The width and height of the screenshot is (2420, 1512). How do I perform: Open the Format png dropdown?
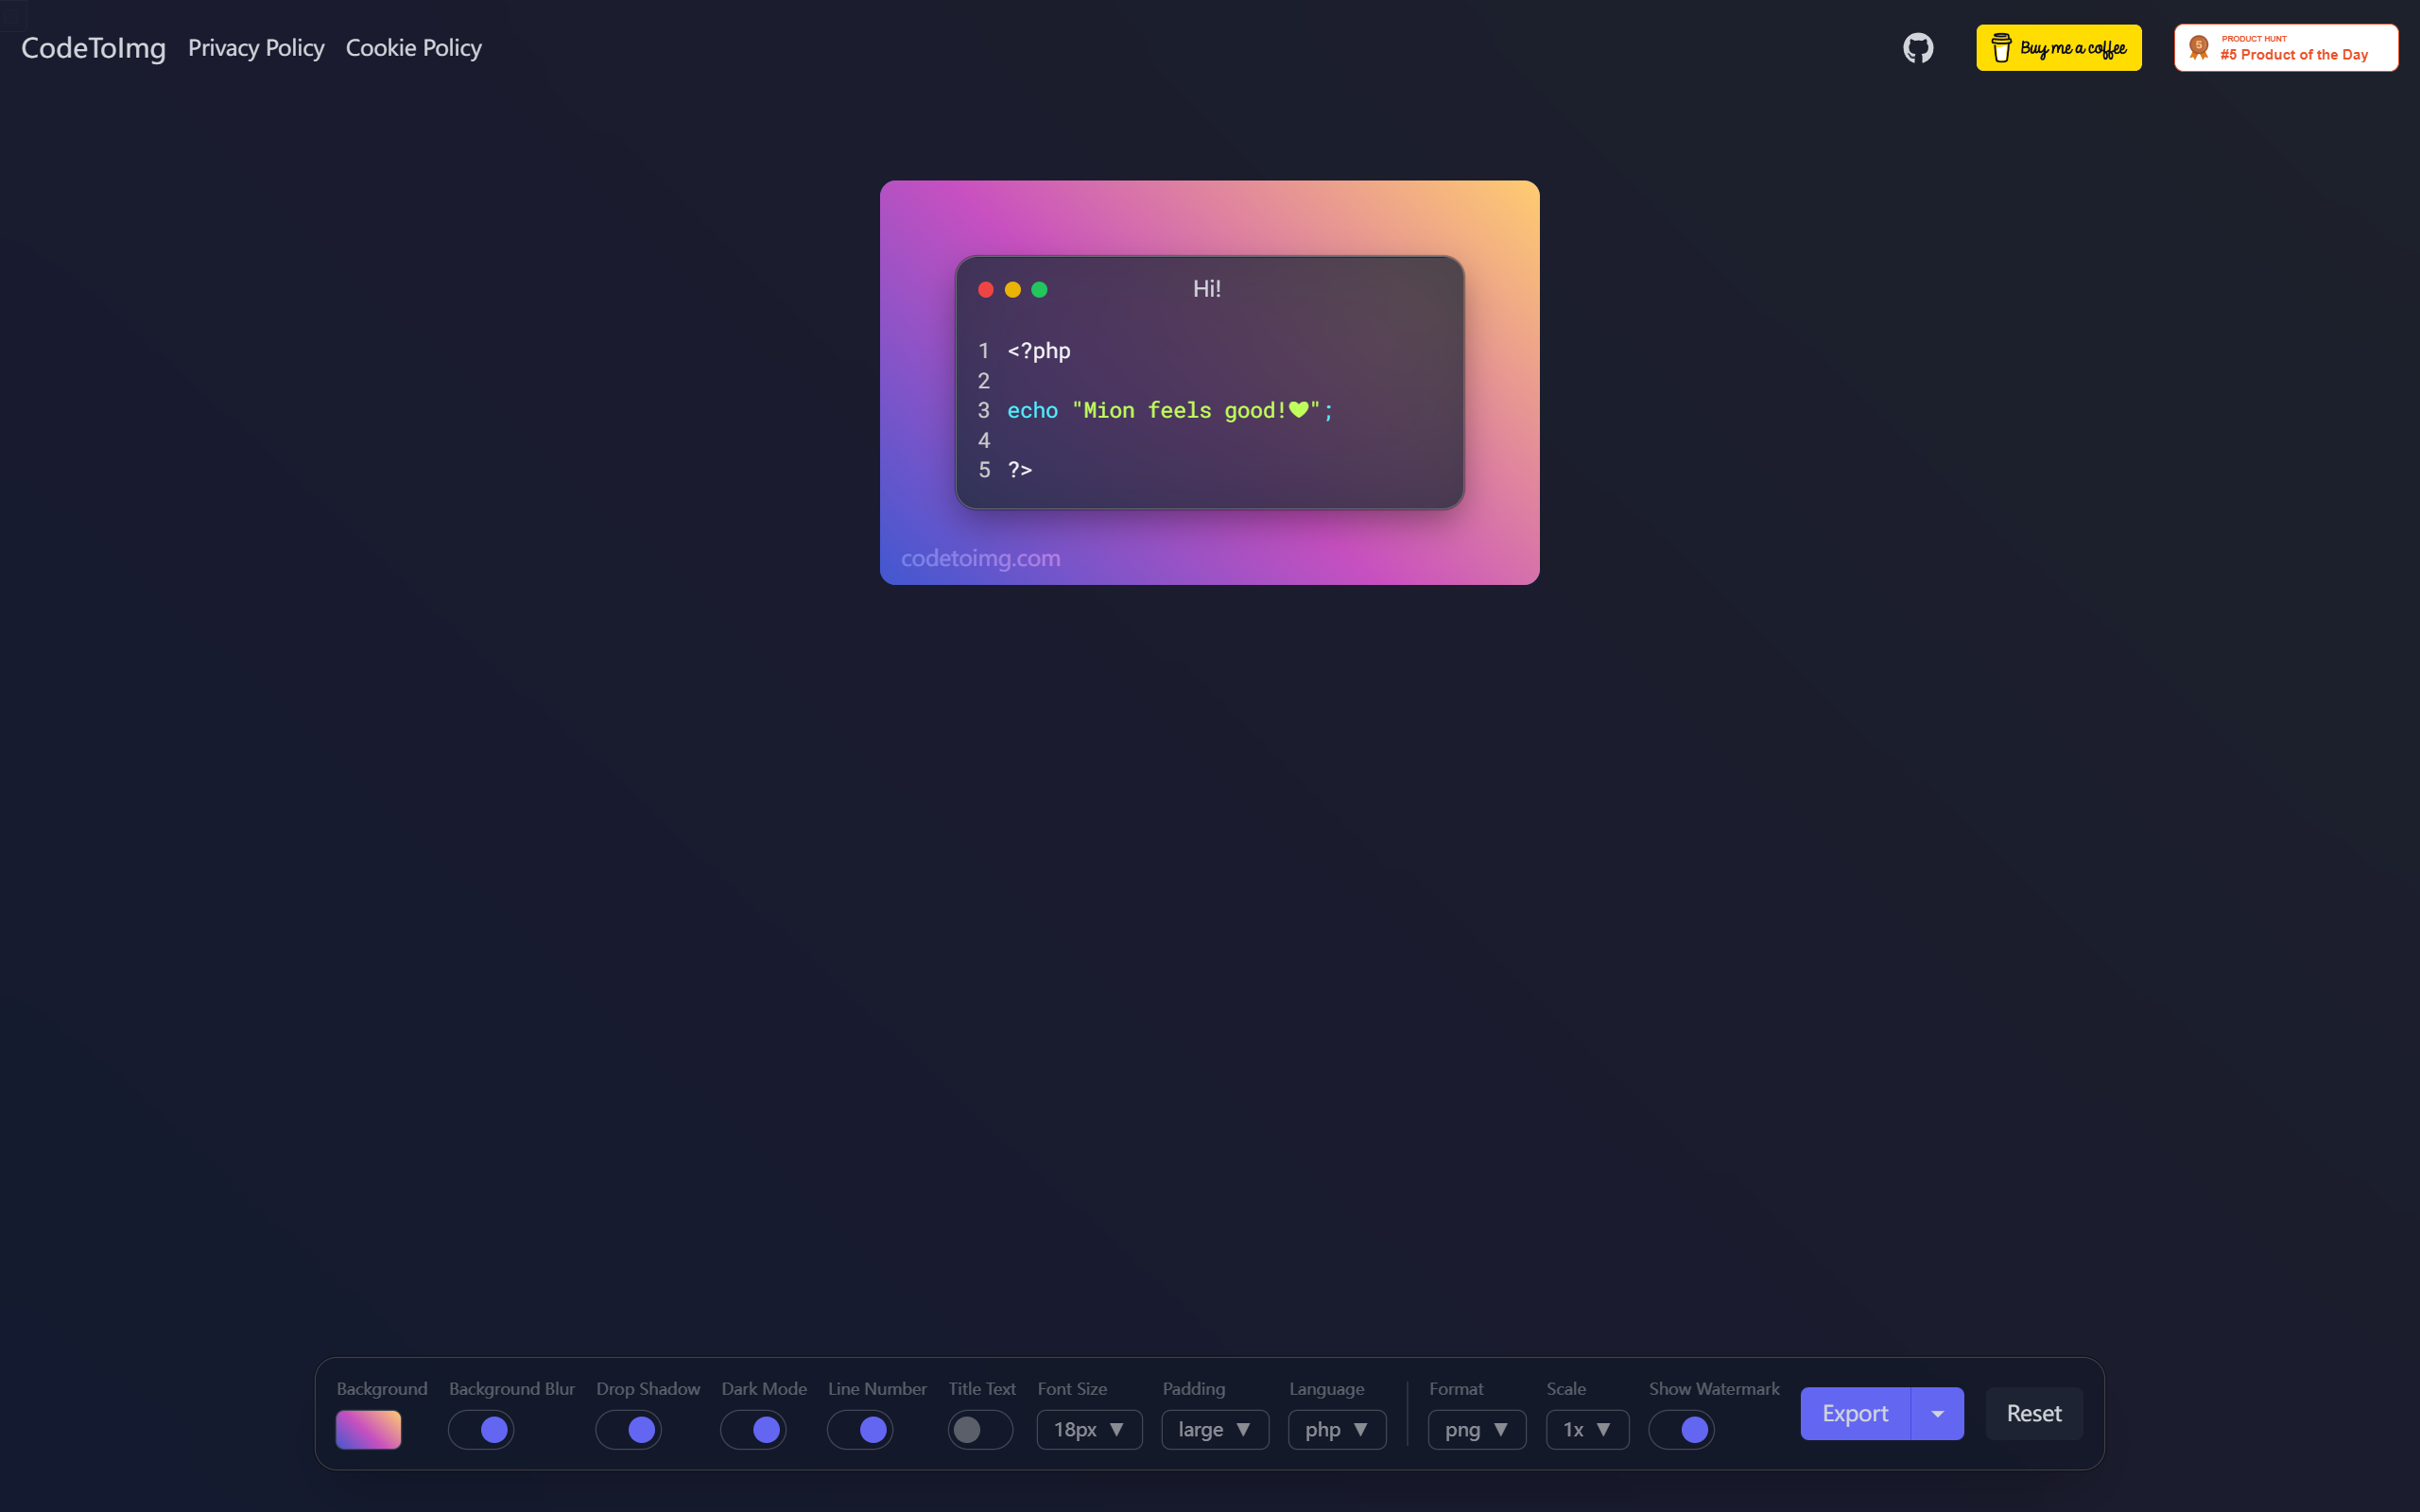(1477, 1430)
